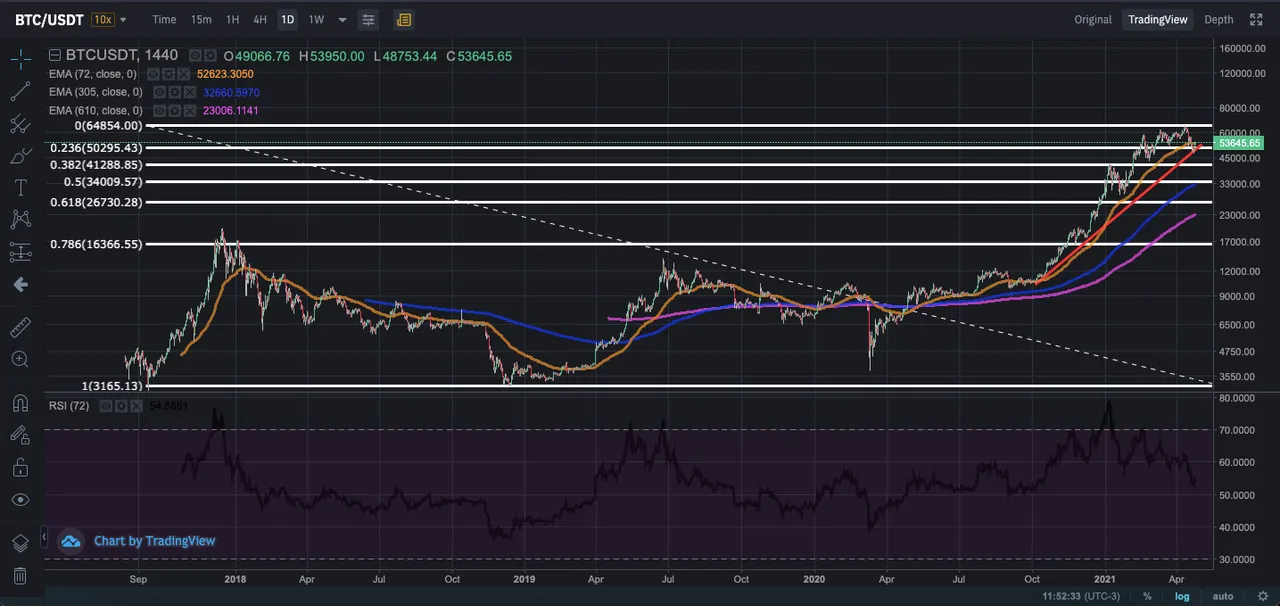
Task: Switch to 1W interval
Action: pos(316,19)
